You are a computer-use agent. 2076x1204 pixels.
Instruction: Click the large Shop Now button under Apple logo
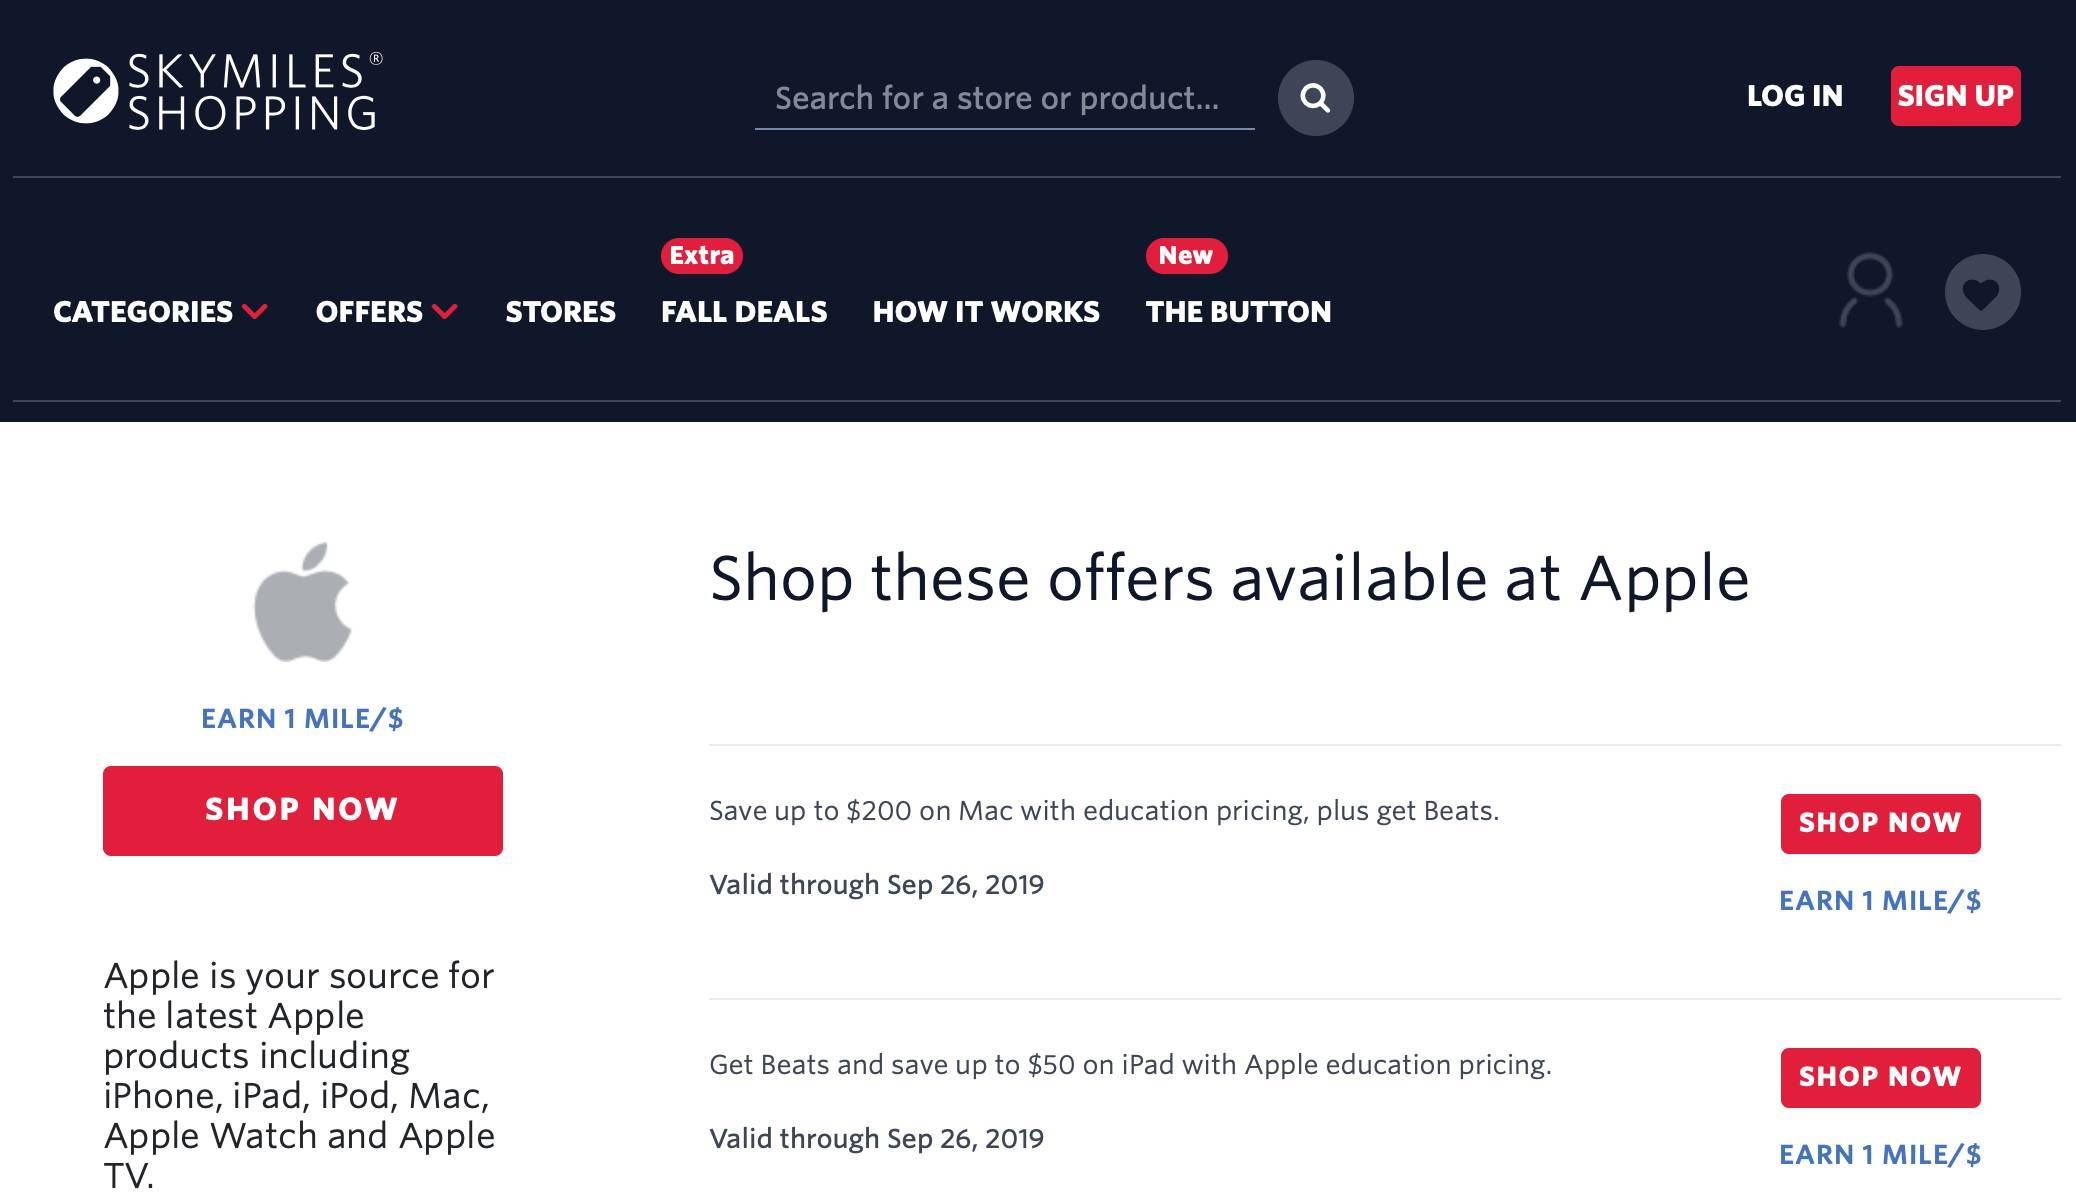click(x=303, y=811)
